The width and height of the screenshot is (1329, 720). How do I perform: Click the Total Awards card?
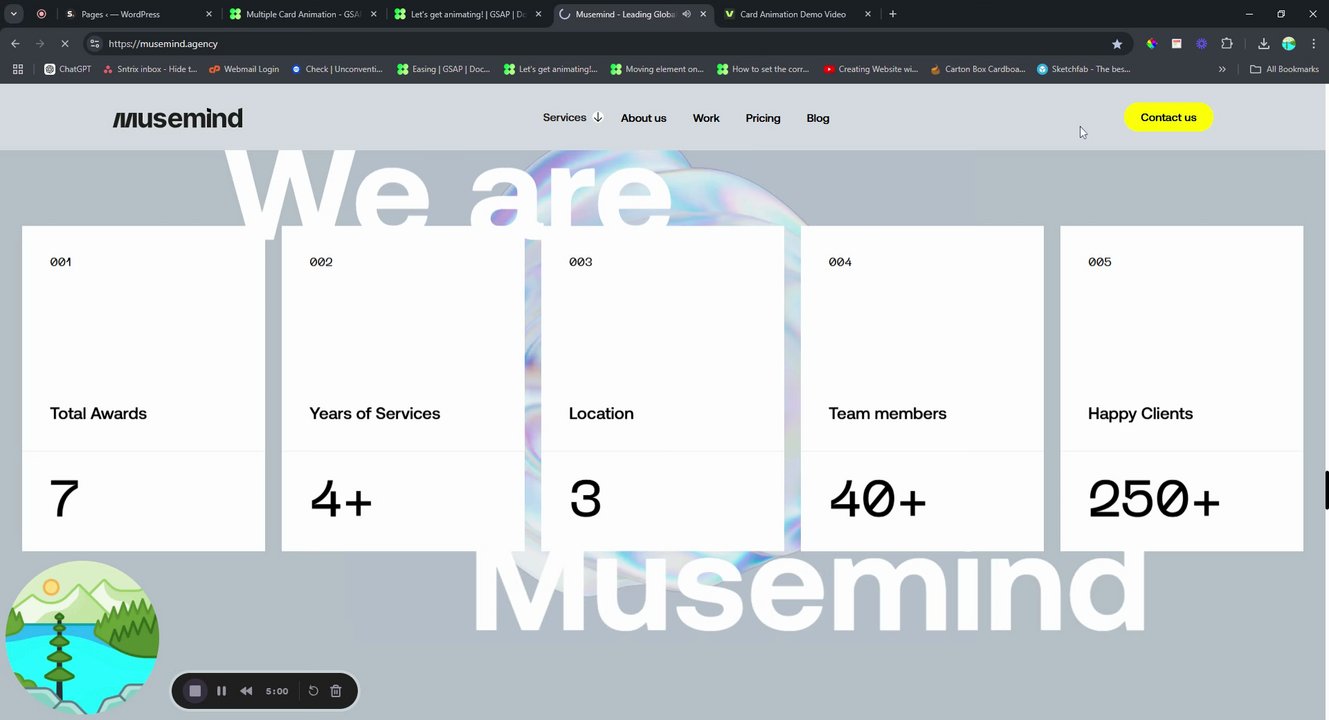pyautogui.click(x=143, y=388)
